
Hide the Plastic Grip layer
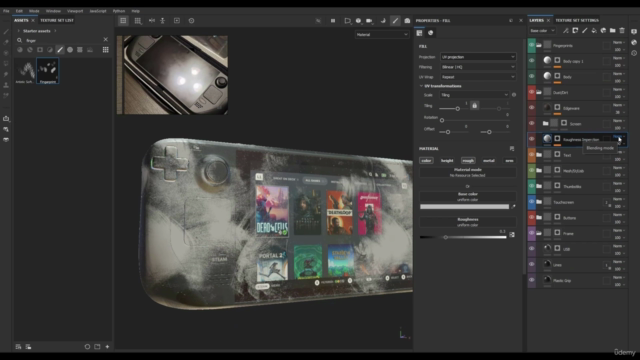click(531, 280)
